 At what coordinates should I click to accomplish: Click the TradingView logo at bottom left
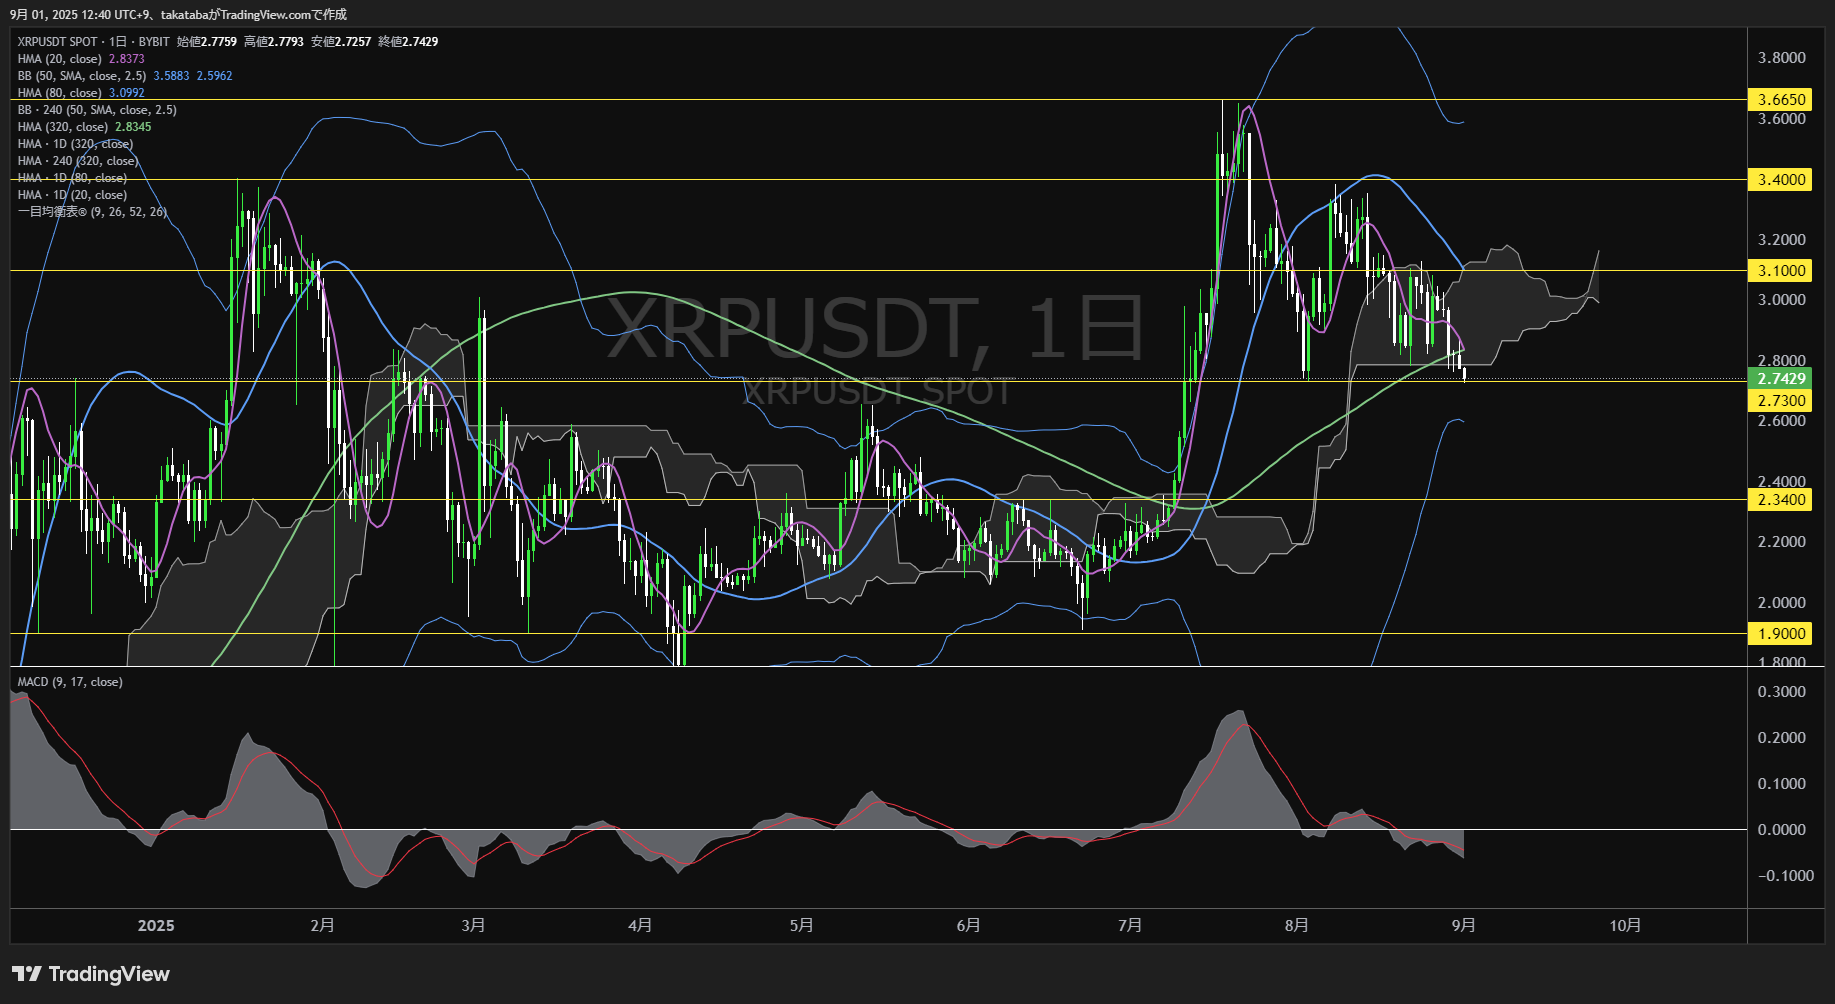[x=91, y=974]
